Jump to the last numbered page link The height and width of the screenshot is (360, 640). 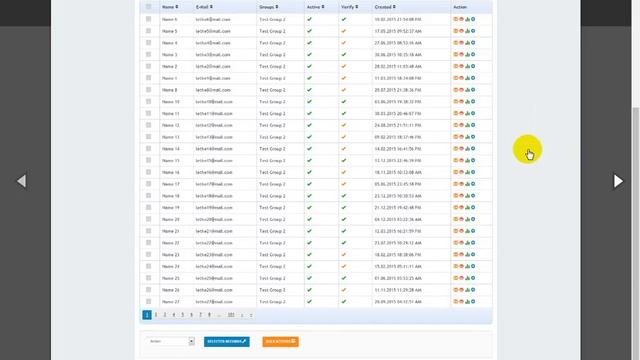coord(231,315)
